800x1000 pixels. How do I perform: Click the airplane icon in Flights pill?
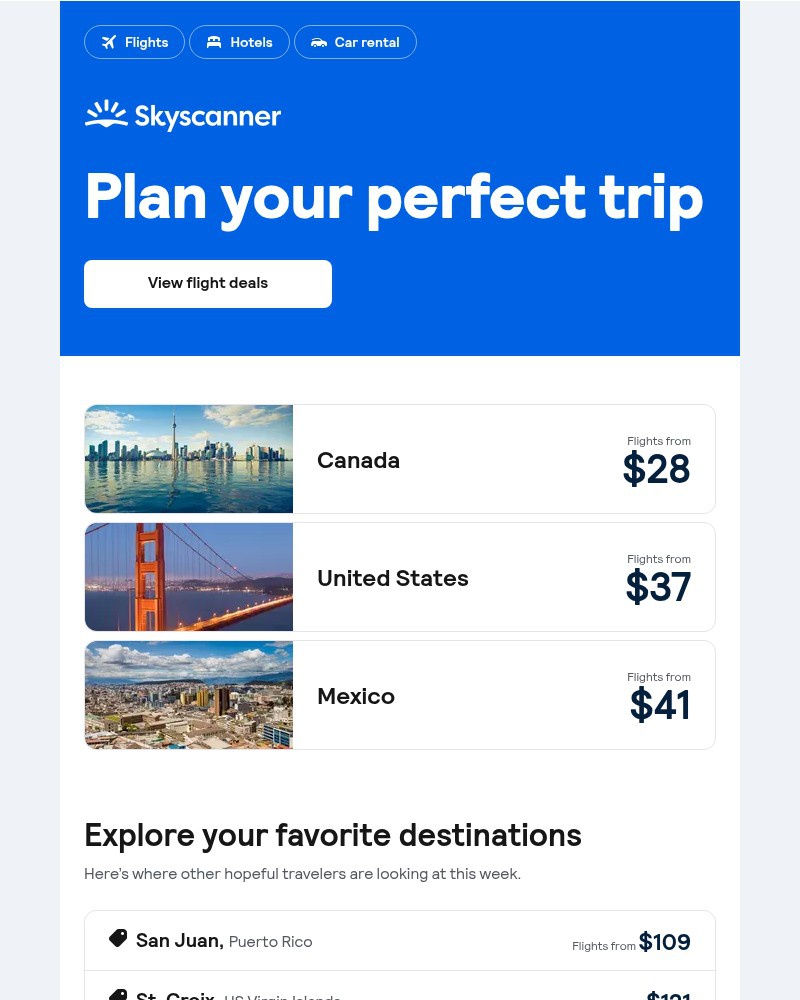pos(109,42)
